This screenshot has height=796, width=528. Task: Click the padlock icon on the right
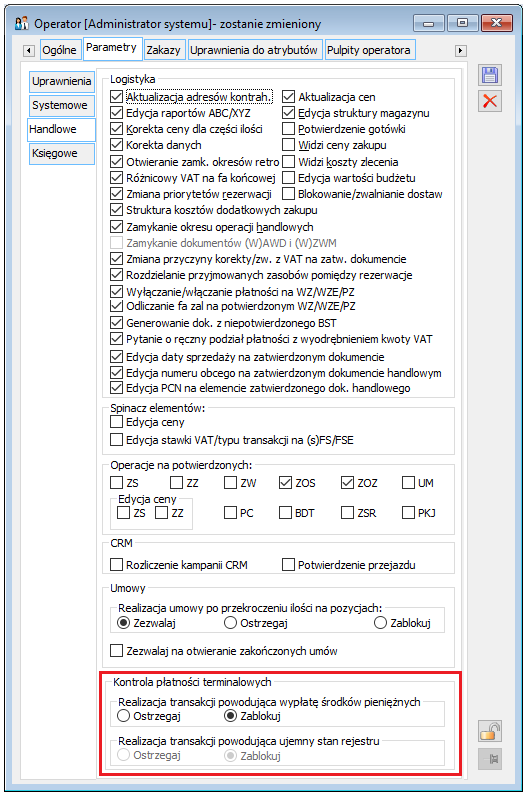[490, 732]
